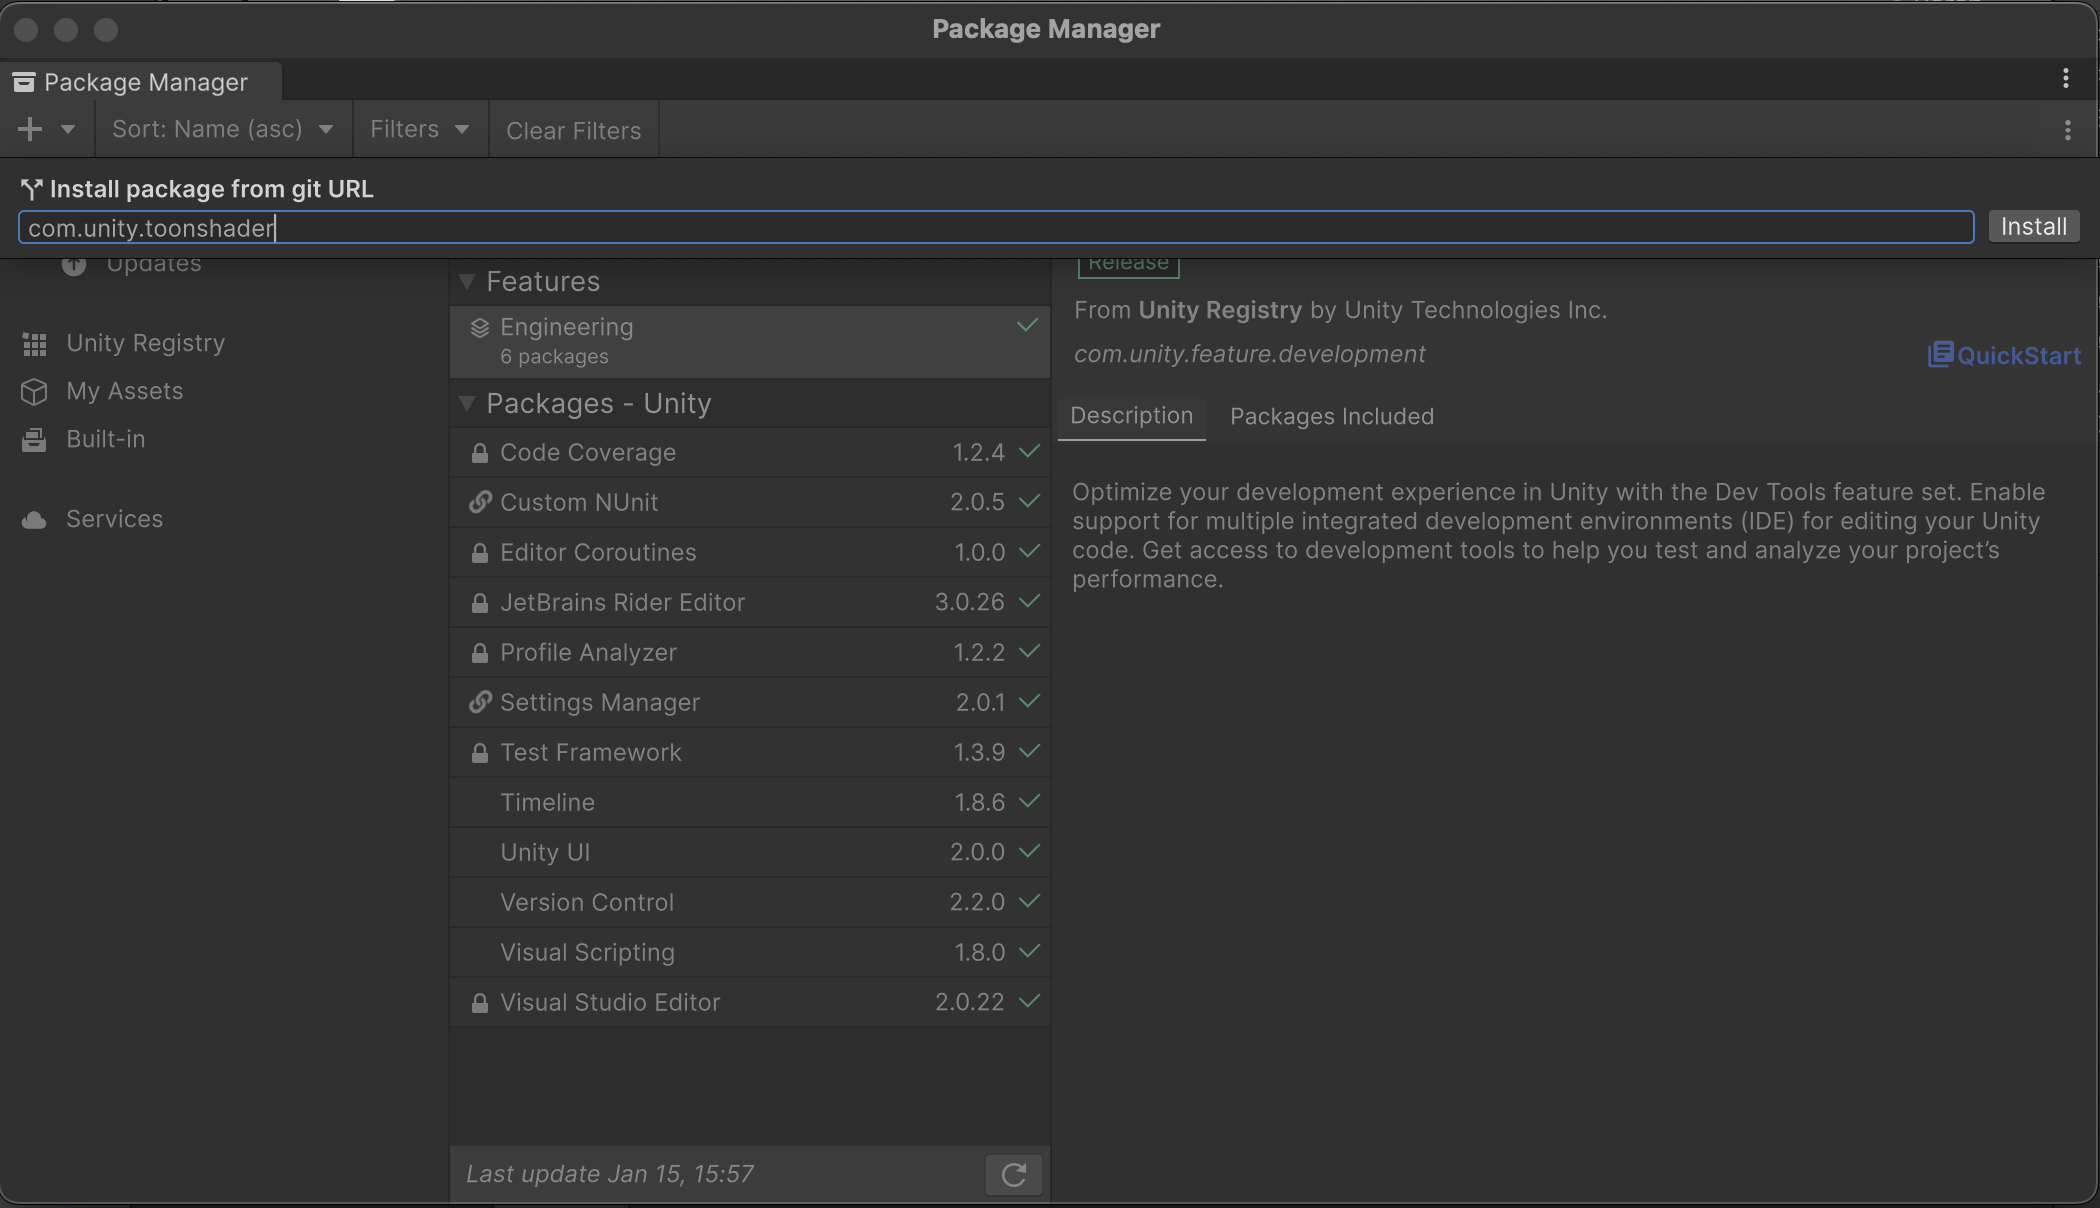
Task: Toggle the Engineering feature checkmark
Action: pyautogui.click(x=1027, y=325)
